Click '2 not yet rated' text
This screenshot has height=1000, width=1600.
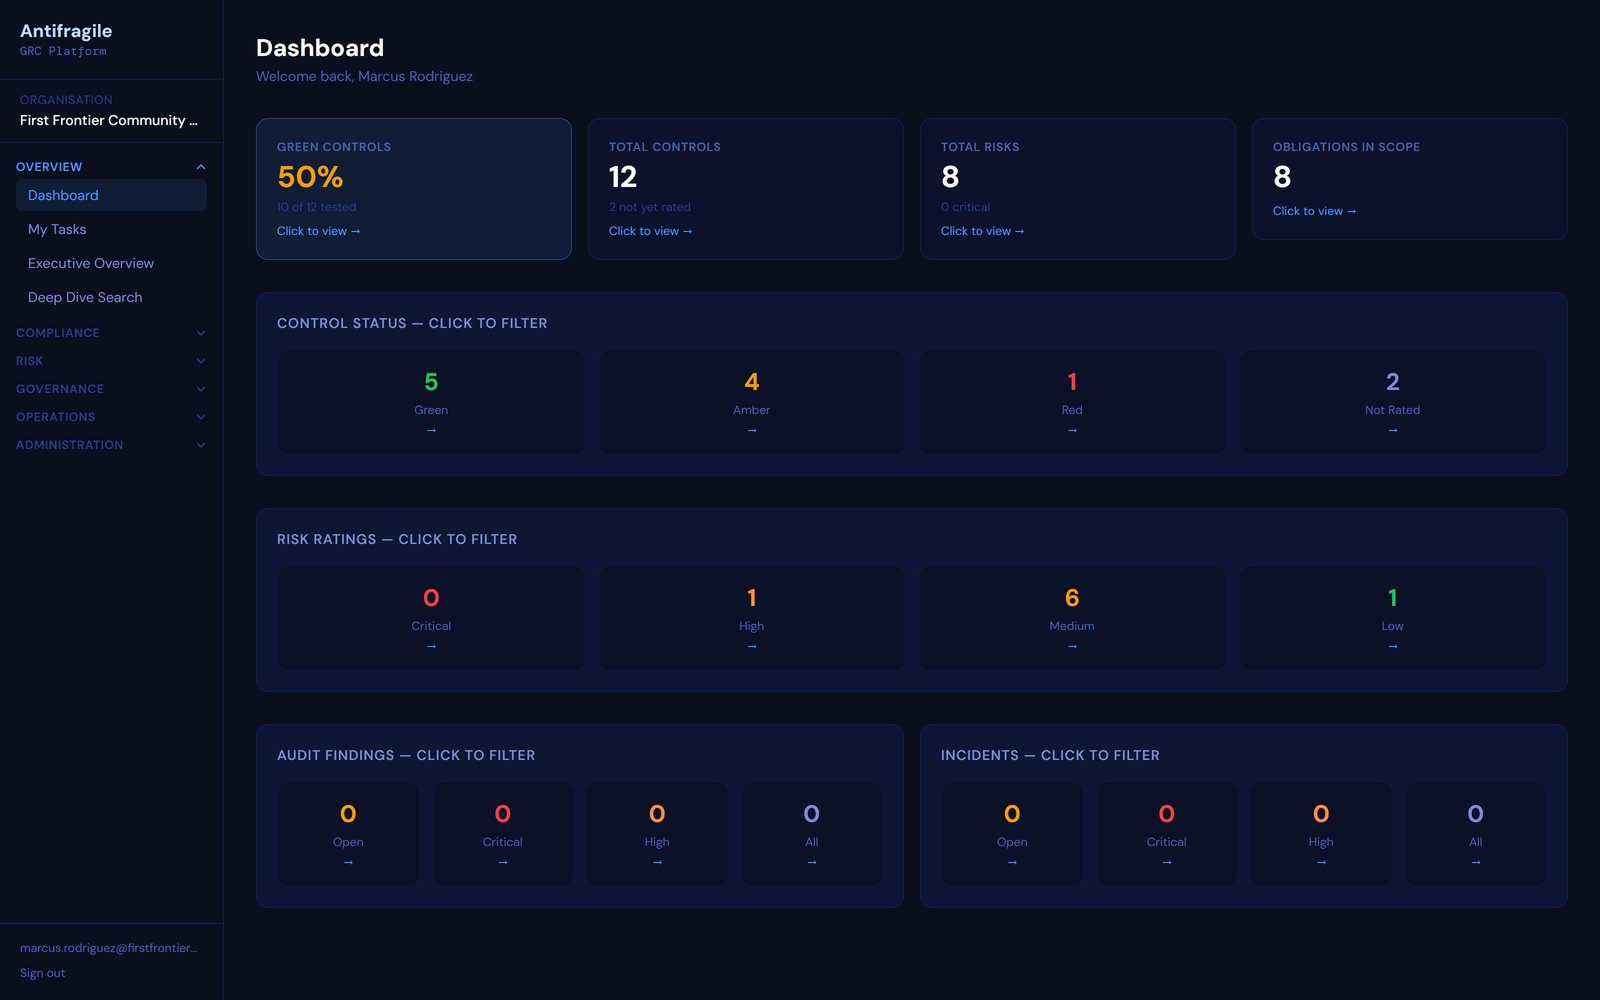tap(650, 207)
